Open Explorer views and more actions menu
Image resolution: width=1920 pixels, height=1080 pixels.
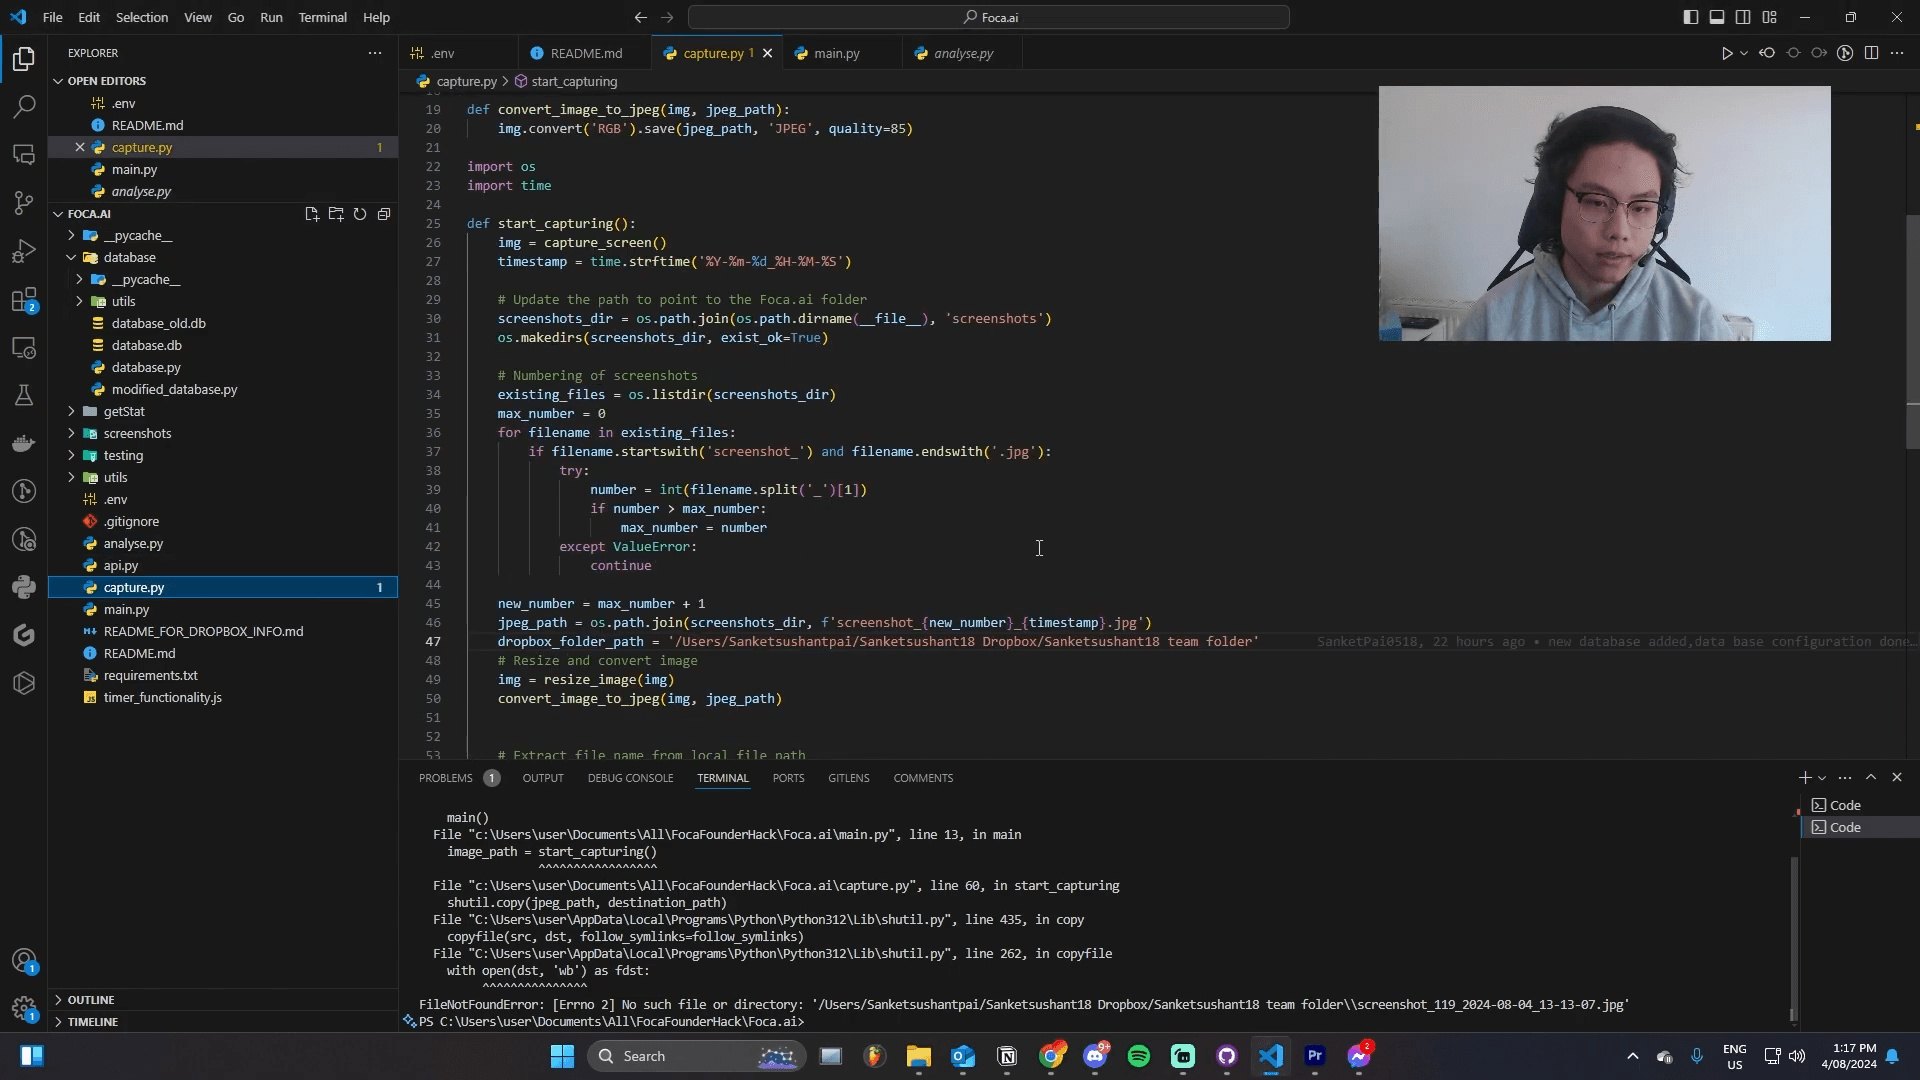point(374,53)
